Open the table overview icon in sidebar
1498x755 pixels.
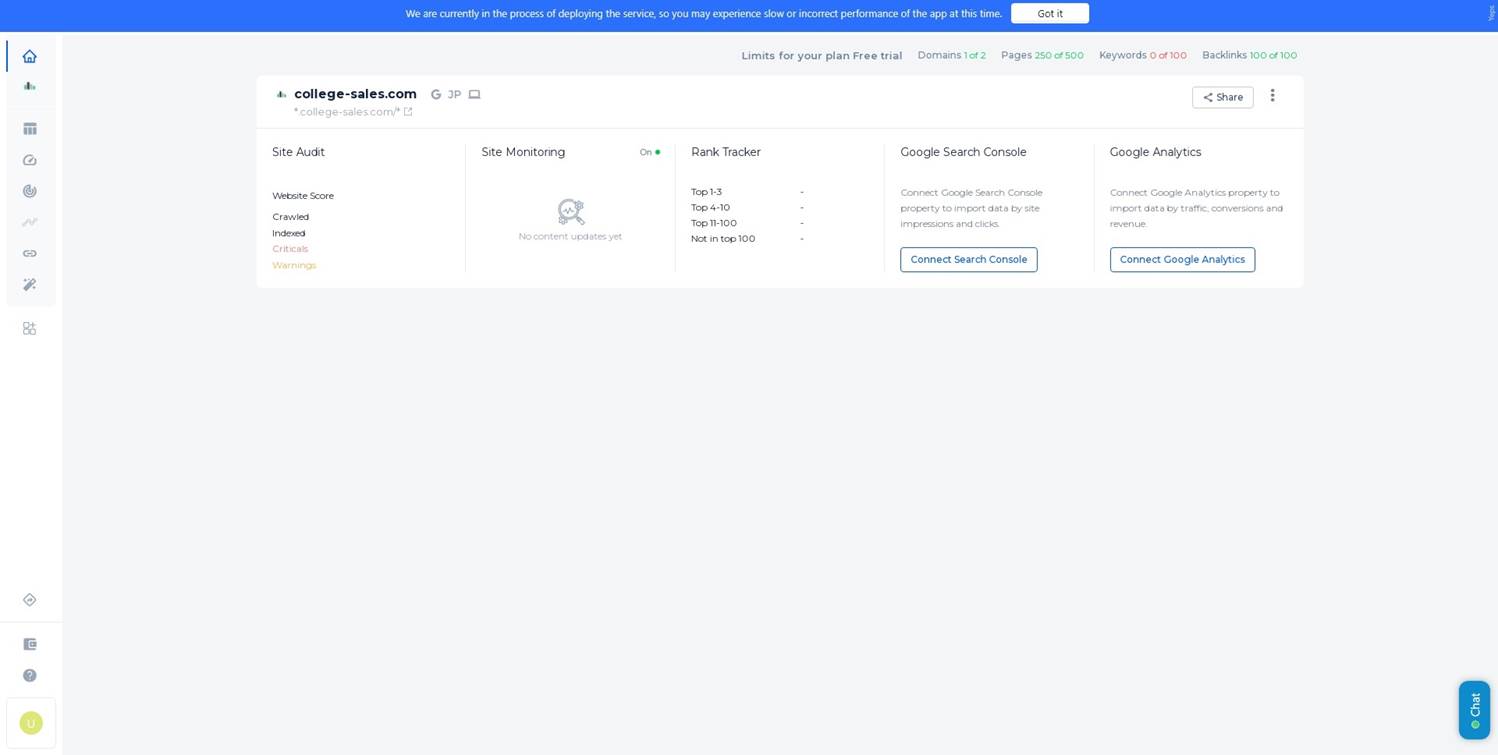coord(30,129)
